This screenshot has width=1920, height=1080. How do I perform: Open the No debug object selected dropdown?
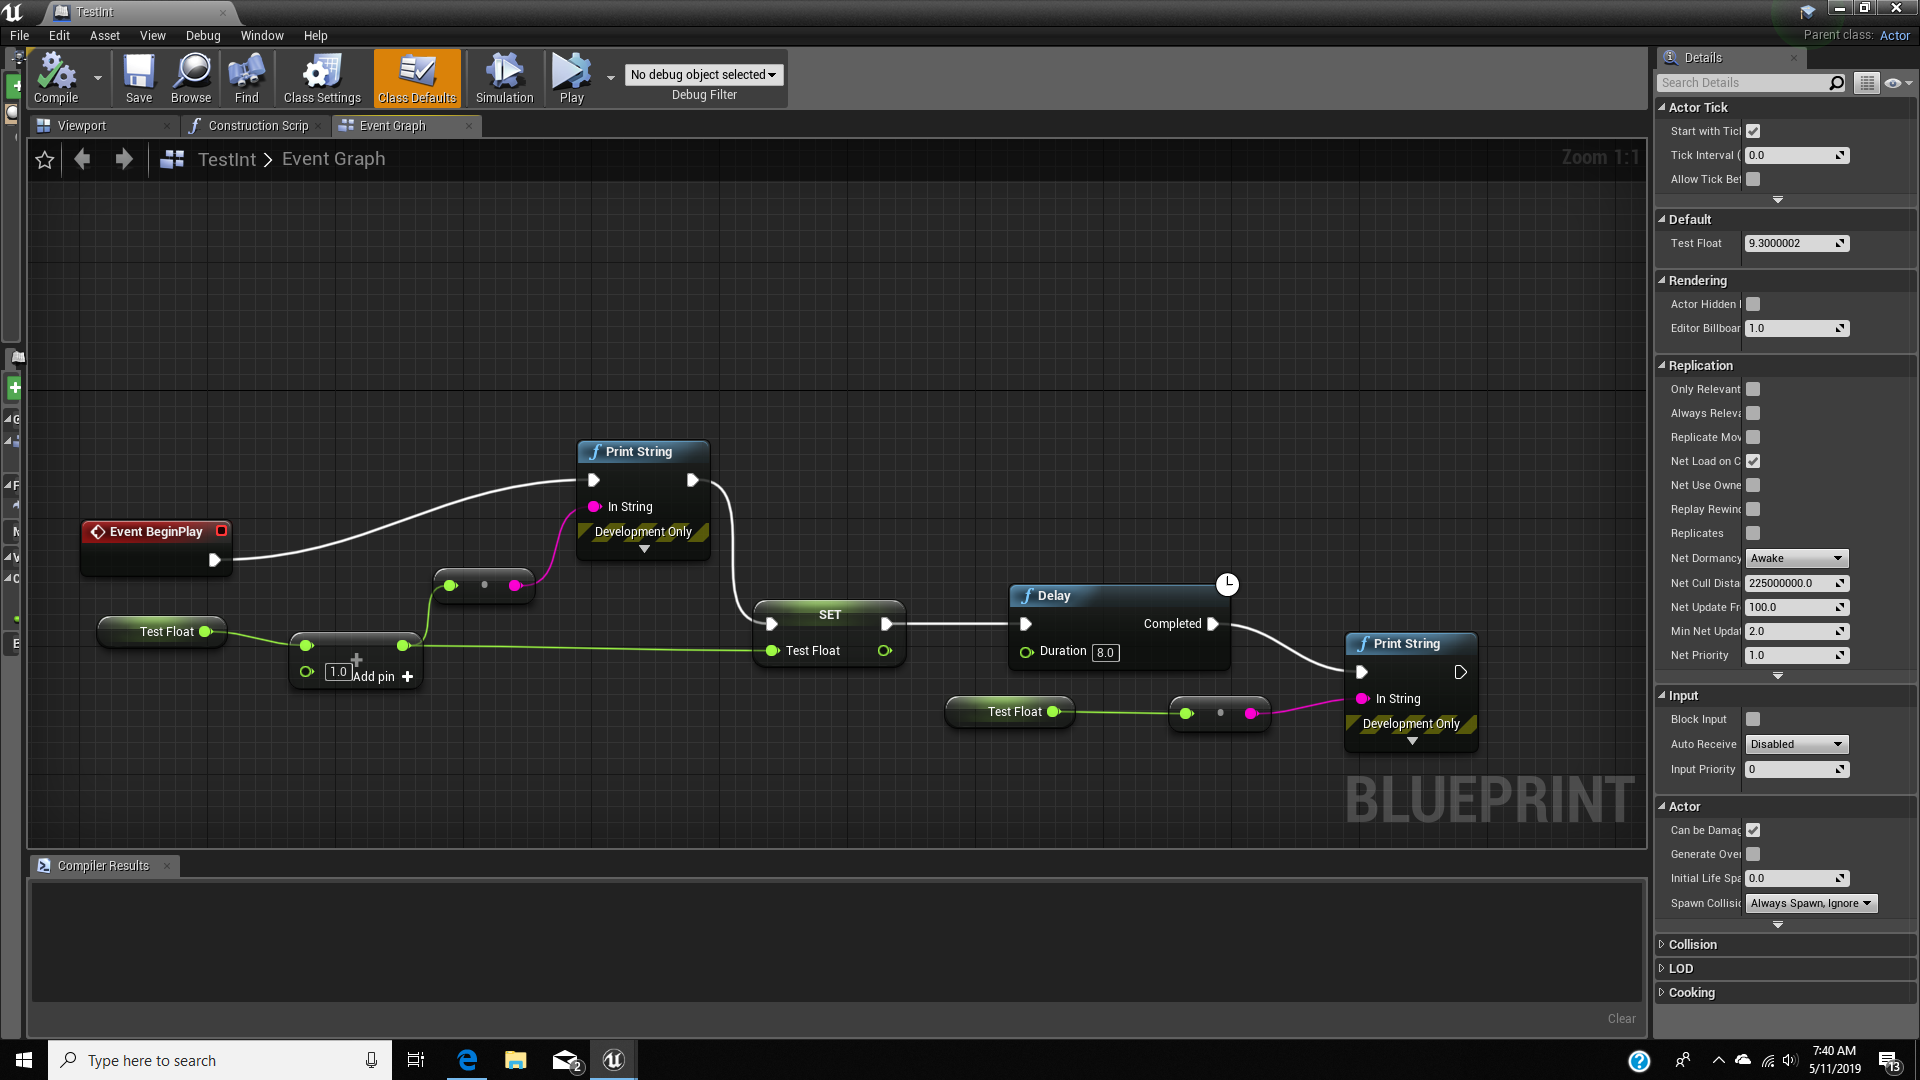pos(704,74)
